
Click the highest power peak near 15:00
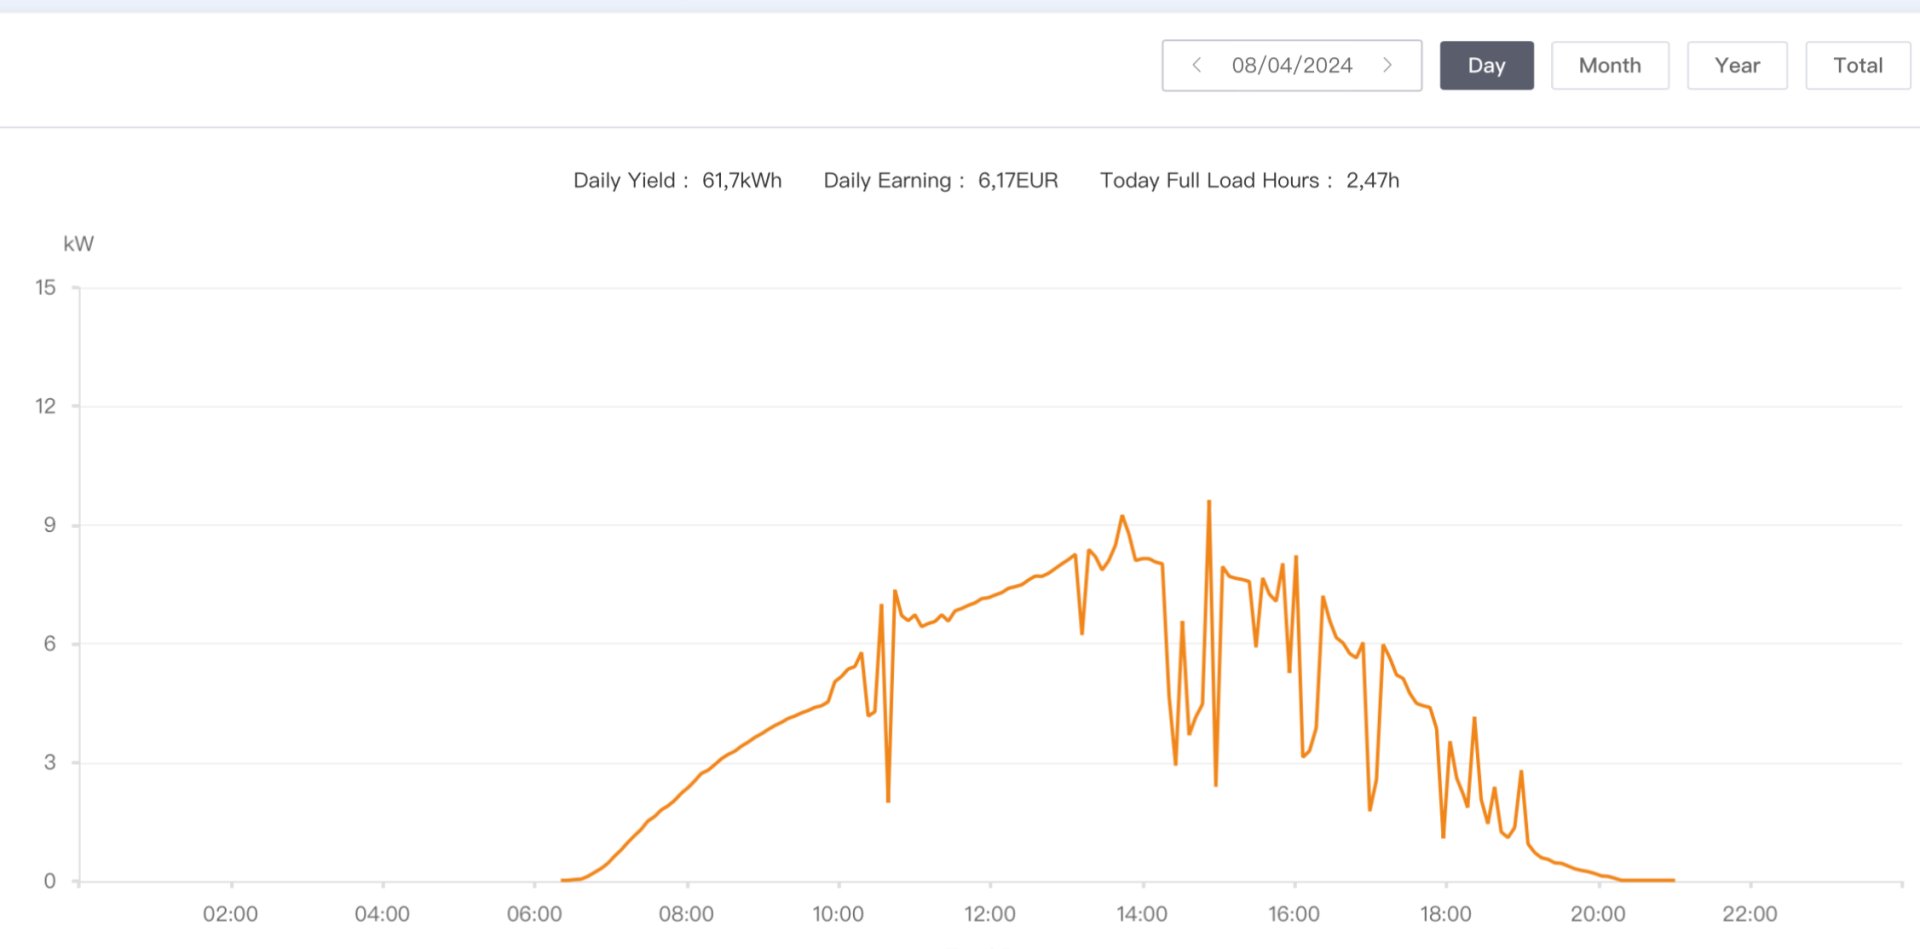tap(1209, 502)
